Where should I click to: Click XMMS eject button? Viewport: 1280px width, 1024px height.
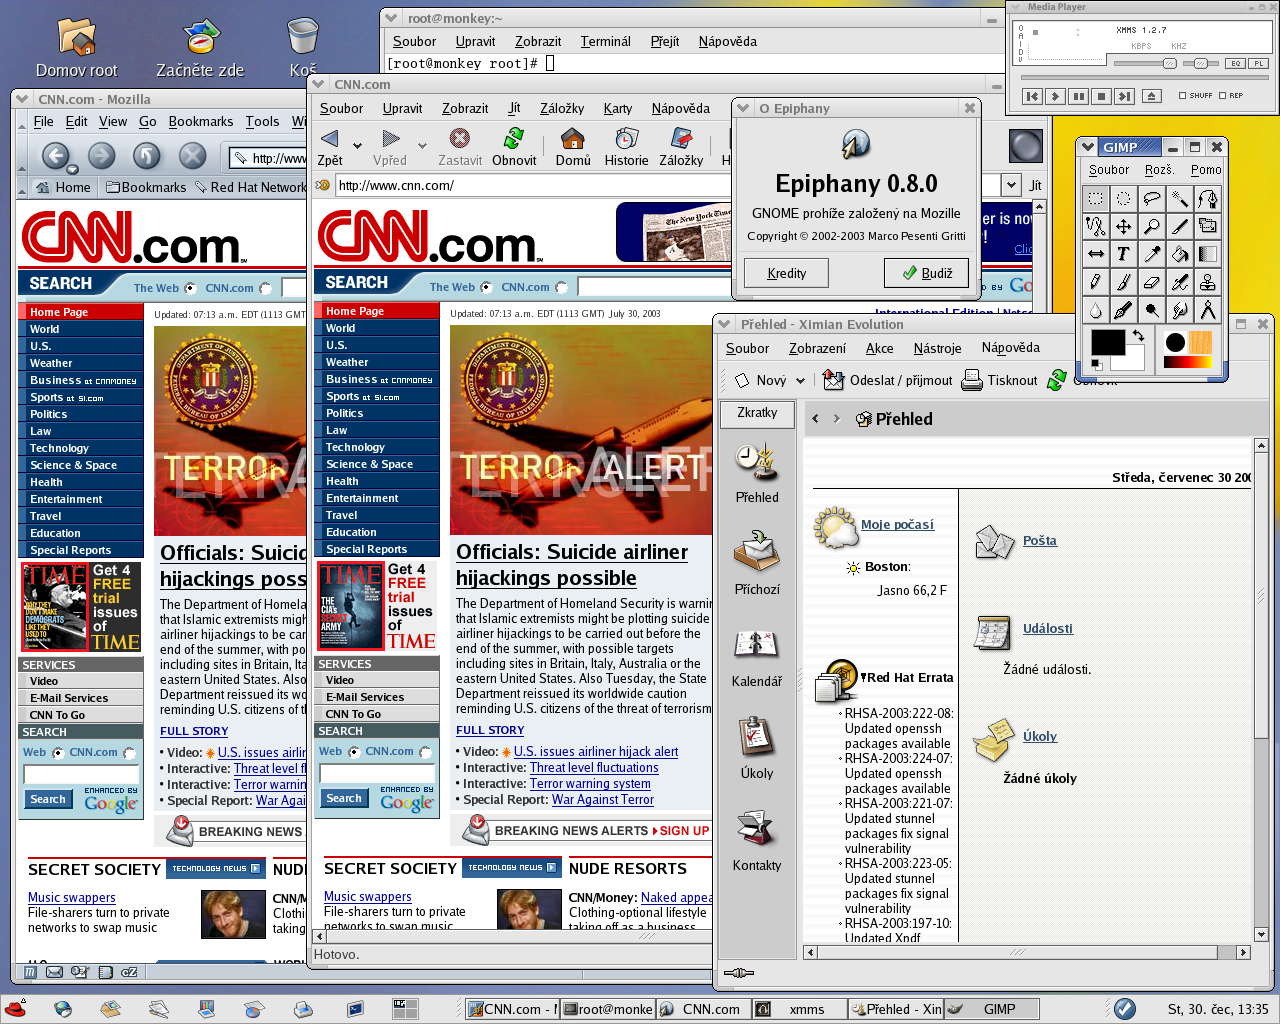tap(1151, 96)
